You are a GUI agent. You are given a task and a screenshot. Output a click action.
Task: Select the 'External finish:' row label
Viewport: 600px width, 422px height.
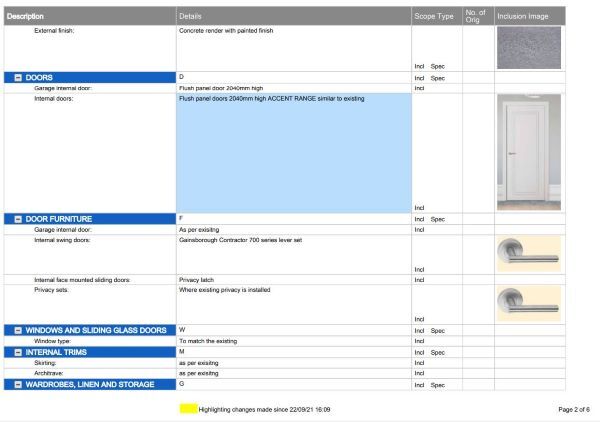tap(54, 31)
